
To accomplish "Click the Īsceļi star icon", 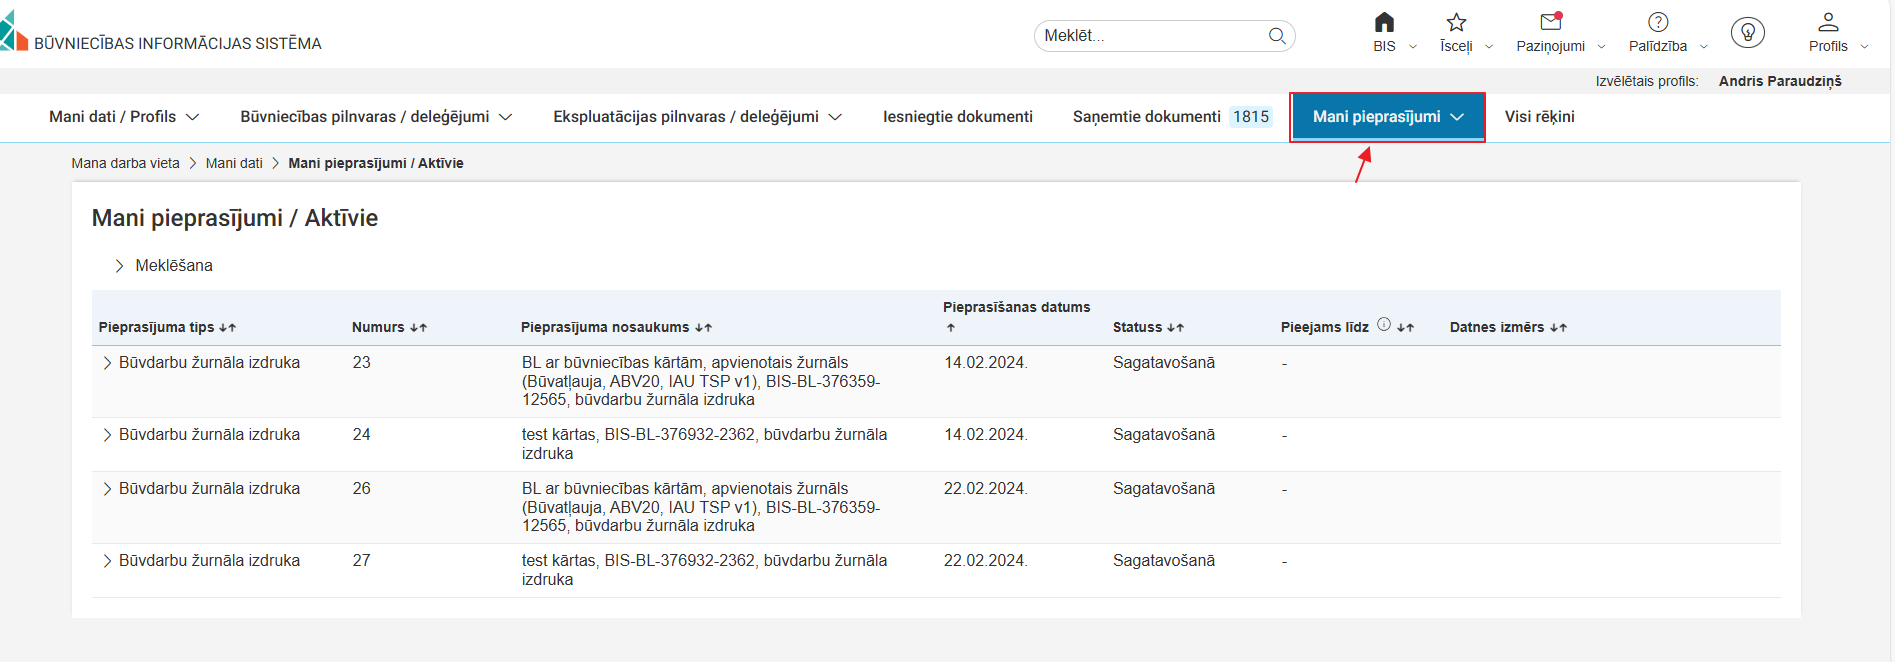I will (x=1456, y=23).
